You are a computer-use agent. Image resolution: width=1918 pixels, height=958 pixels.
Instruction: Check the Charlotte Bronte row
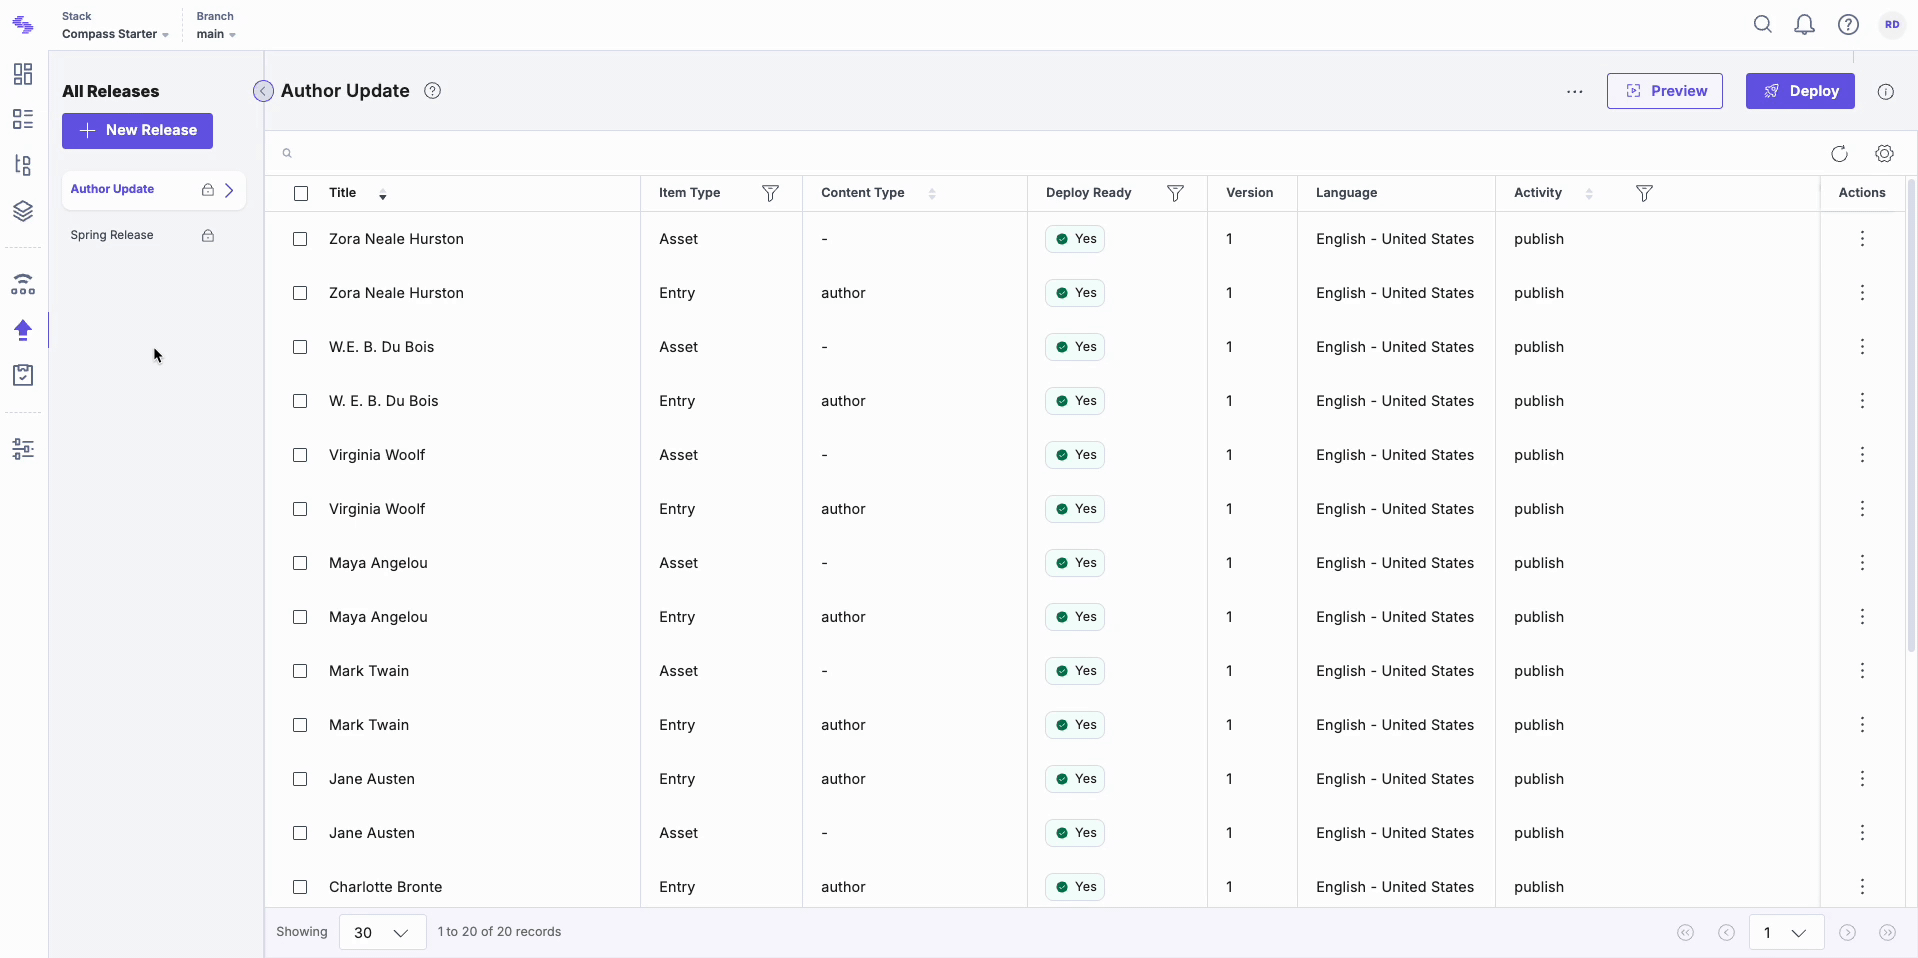click(300, 887)
